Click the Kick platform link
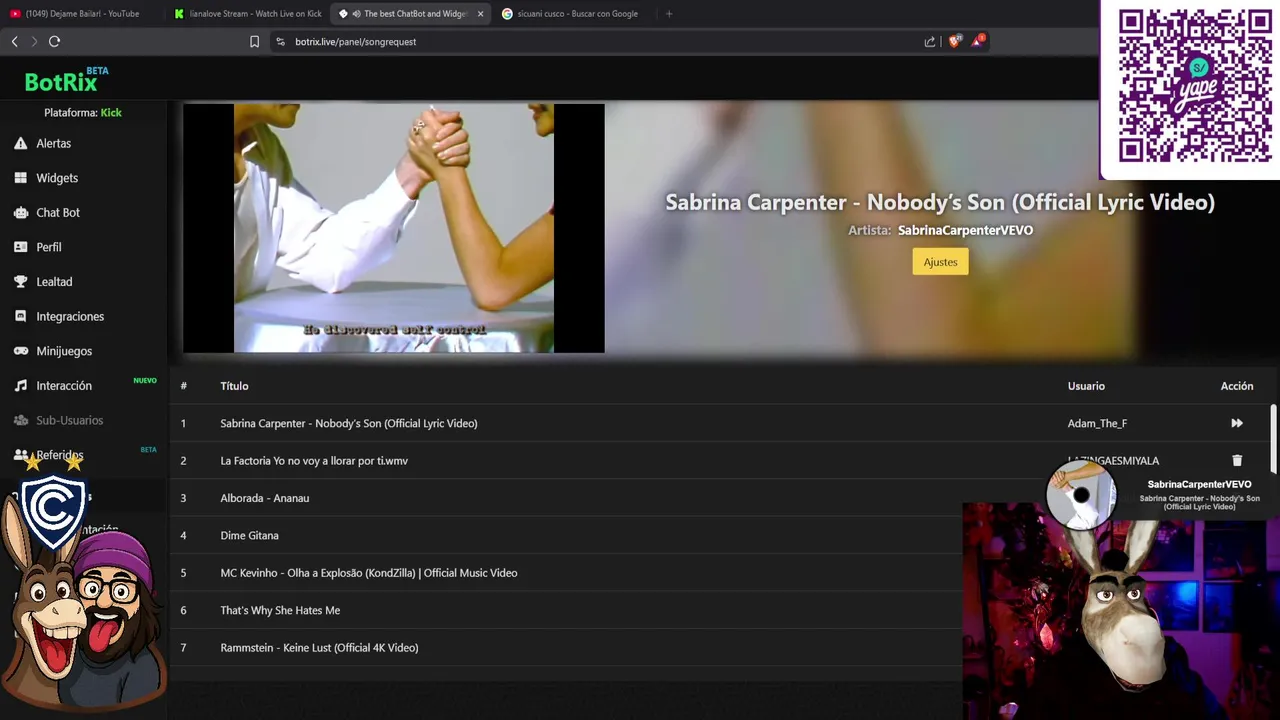The height and width of the screenshot is (720, 1280). click(x=111, y=113)
